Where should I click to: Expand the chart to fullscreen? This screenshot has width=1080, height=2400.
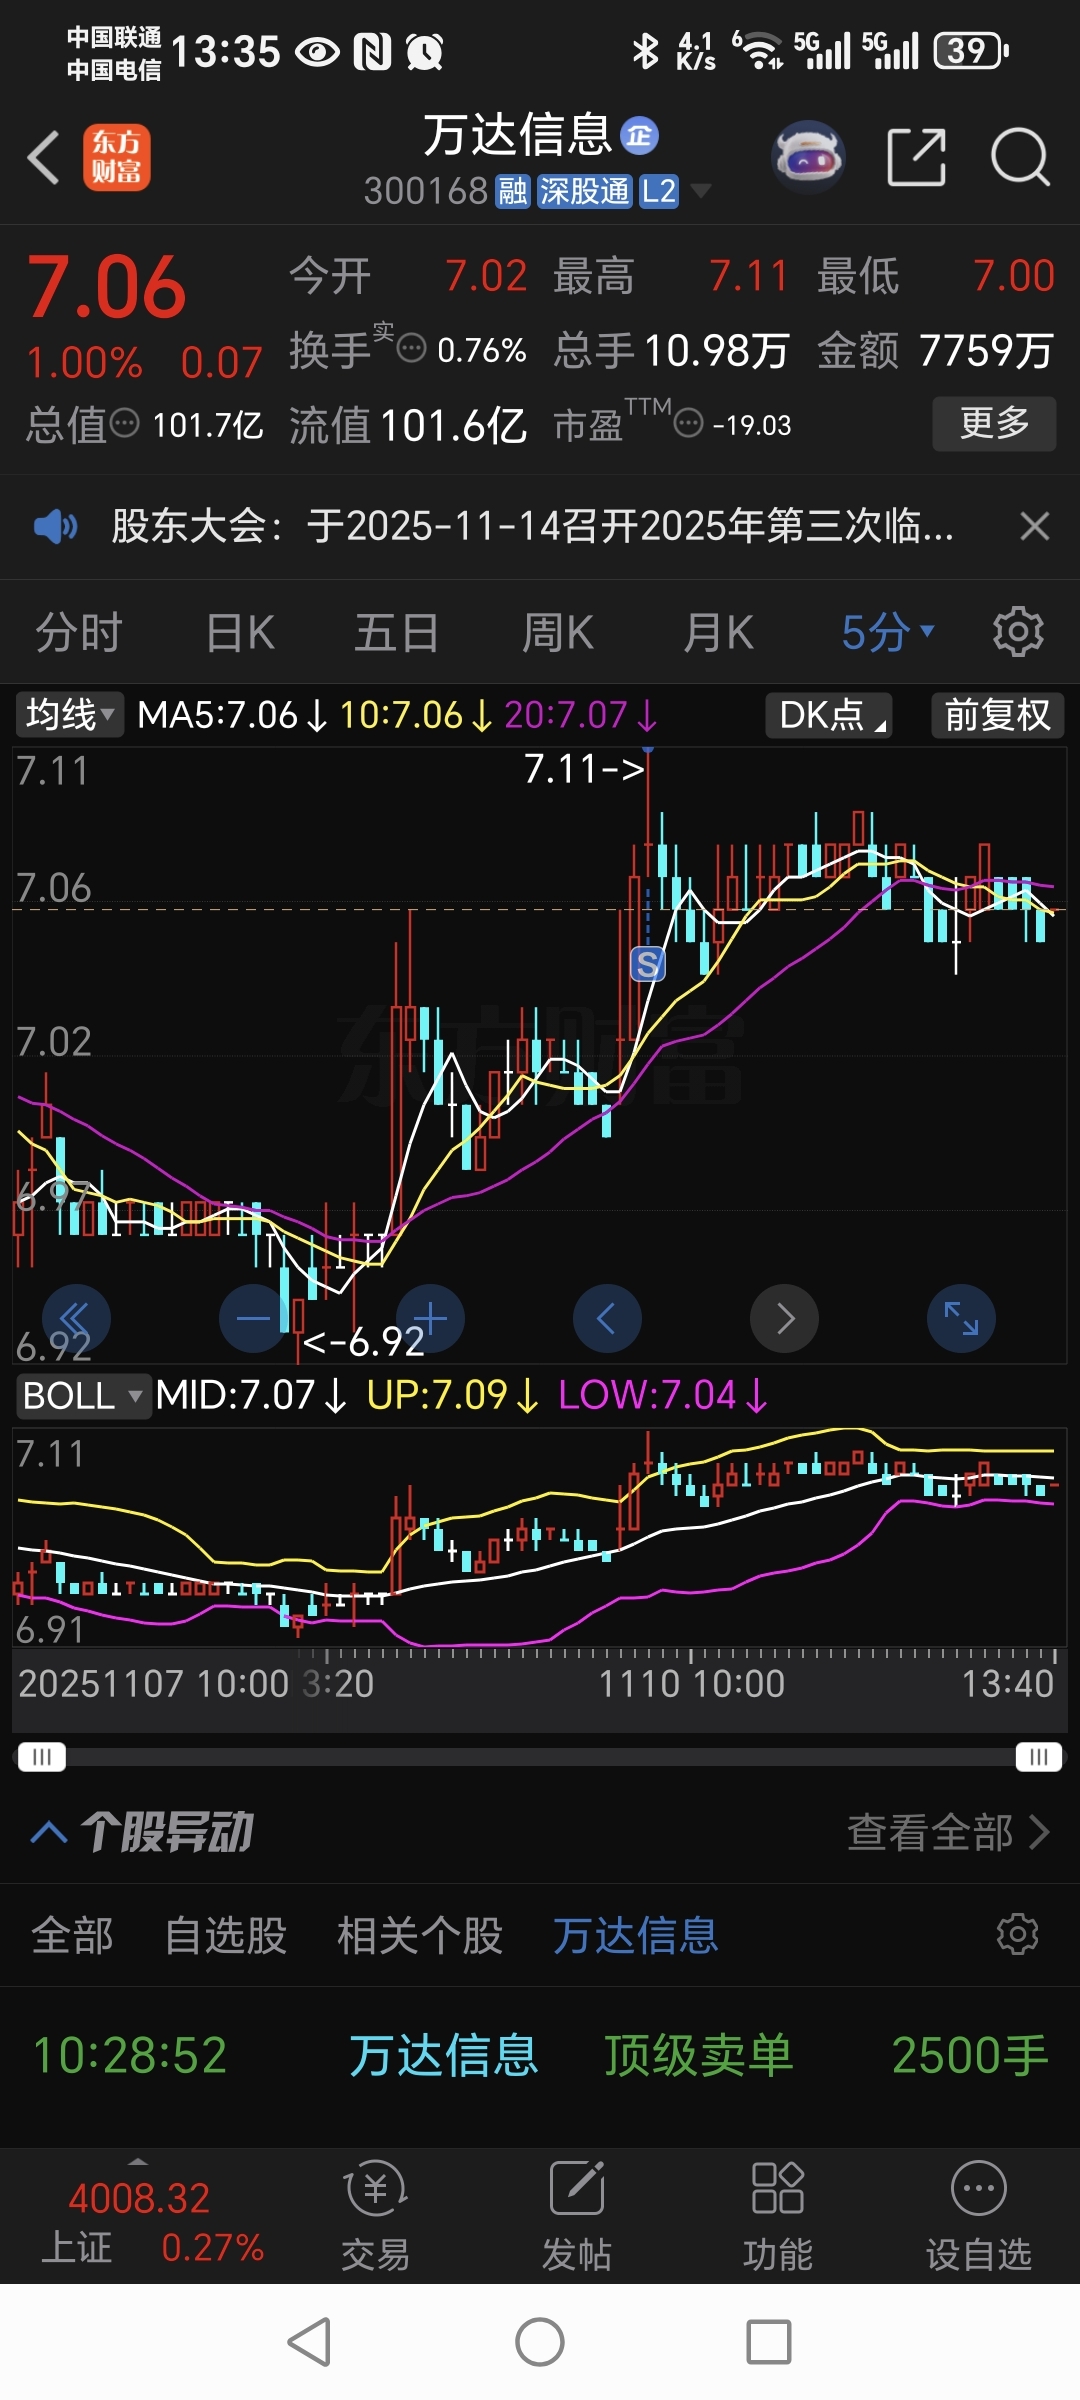[x=961, y=1318]
